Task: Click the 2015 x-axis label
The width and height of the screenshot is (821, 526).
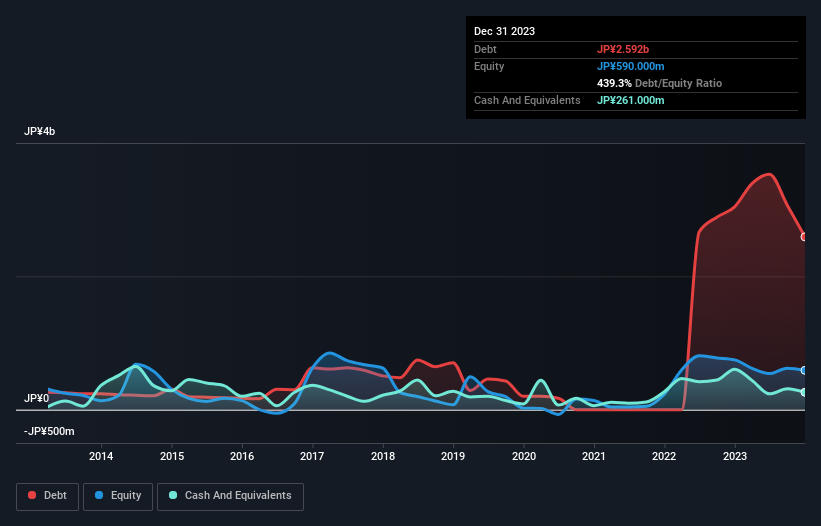Action: point(172,456)
